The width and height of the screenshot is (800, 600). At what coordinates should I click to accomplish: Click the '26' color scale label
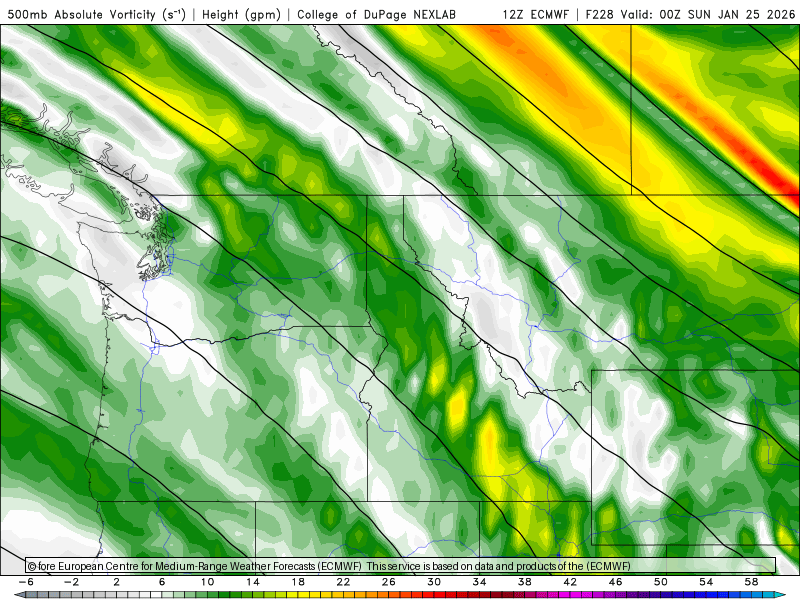click(389, 582)
